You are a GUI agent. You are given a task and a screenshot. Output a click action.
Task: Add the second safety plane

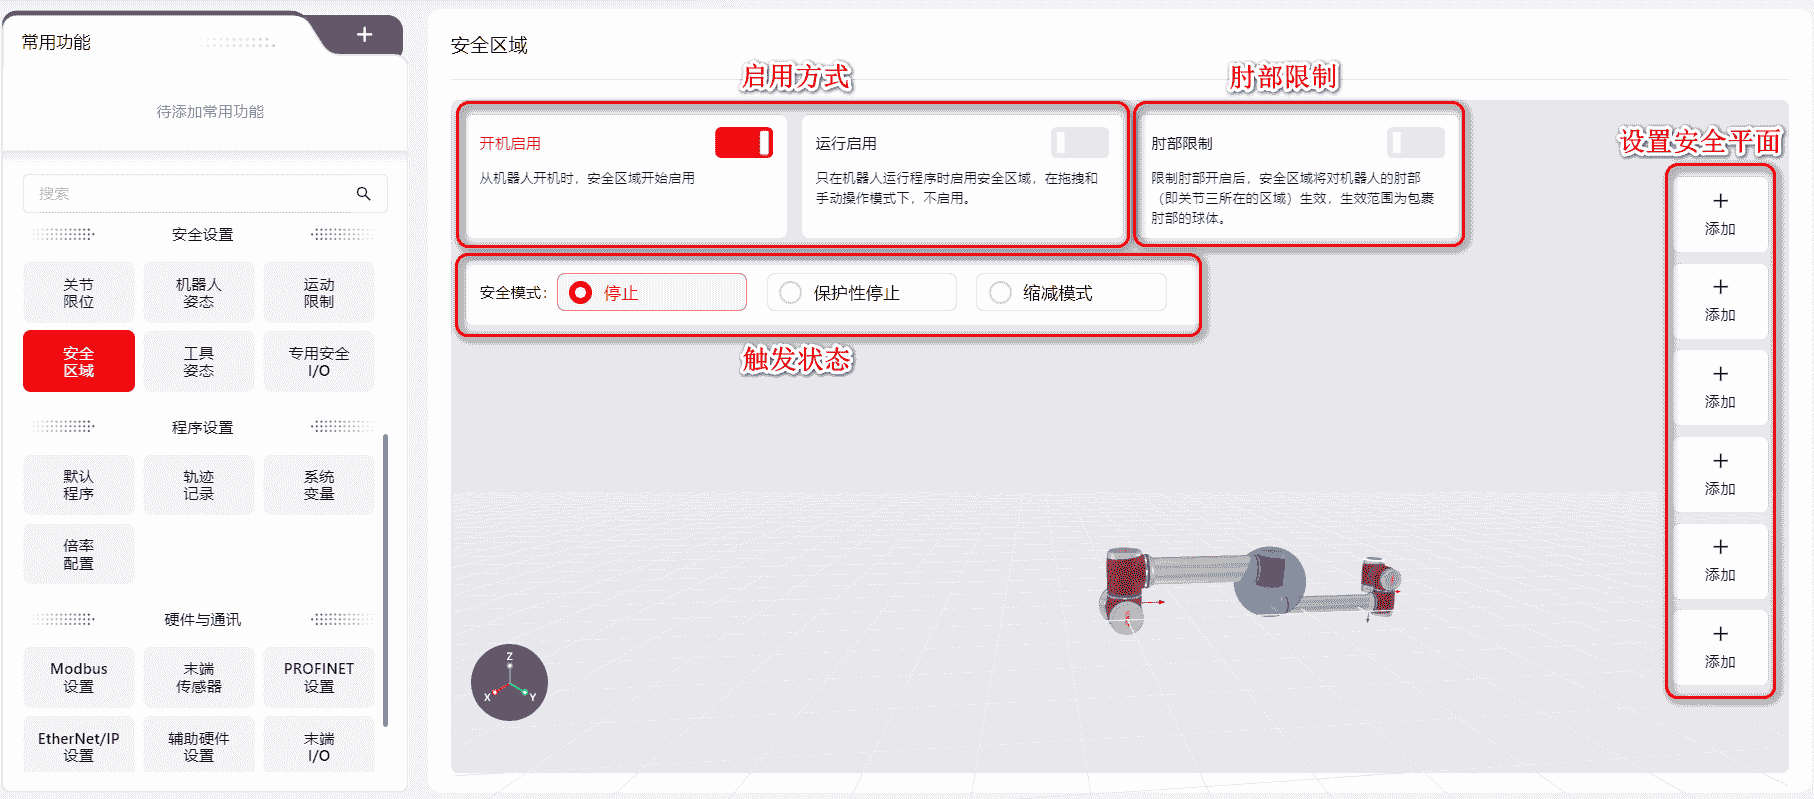click(x=1720, y=300)
